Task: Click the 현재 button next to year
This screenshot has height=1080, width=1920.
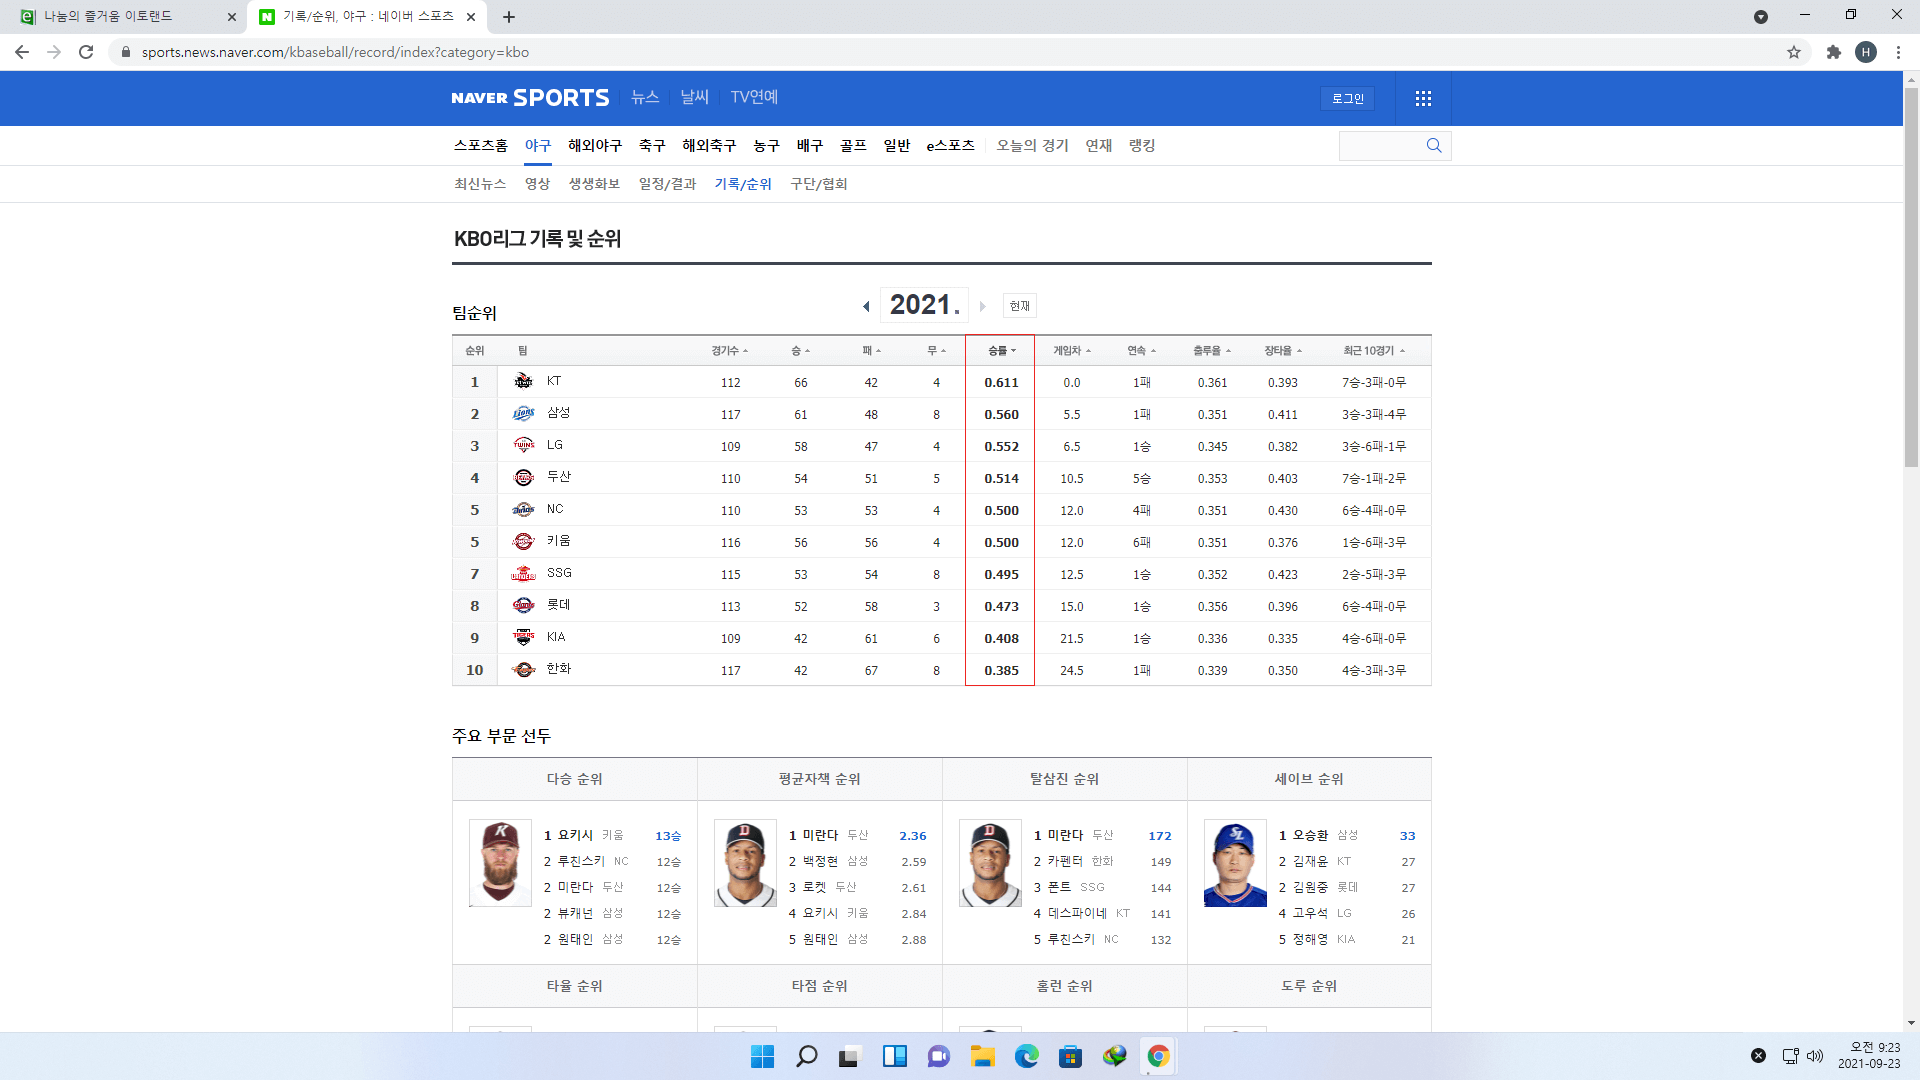Action: pyautogui.click(x=1019, y=306)
